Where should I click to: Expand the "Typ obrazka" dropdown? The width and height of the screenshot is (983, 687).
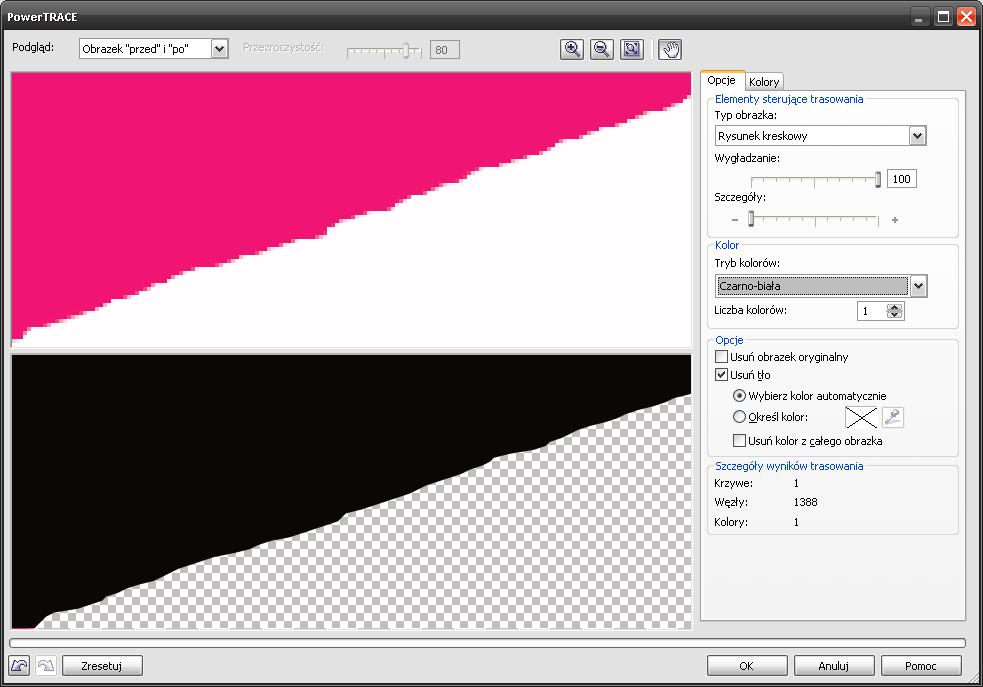click(917, 136)
